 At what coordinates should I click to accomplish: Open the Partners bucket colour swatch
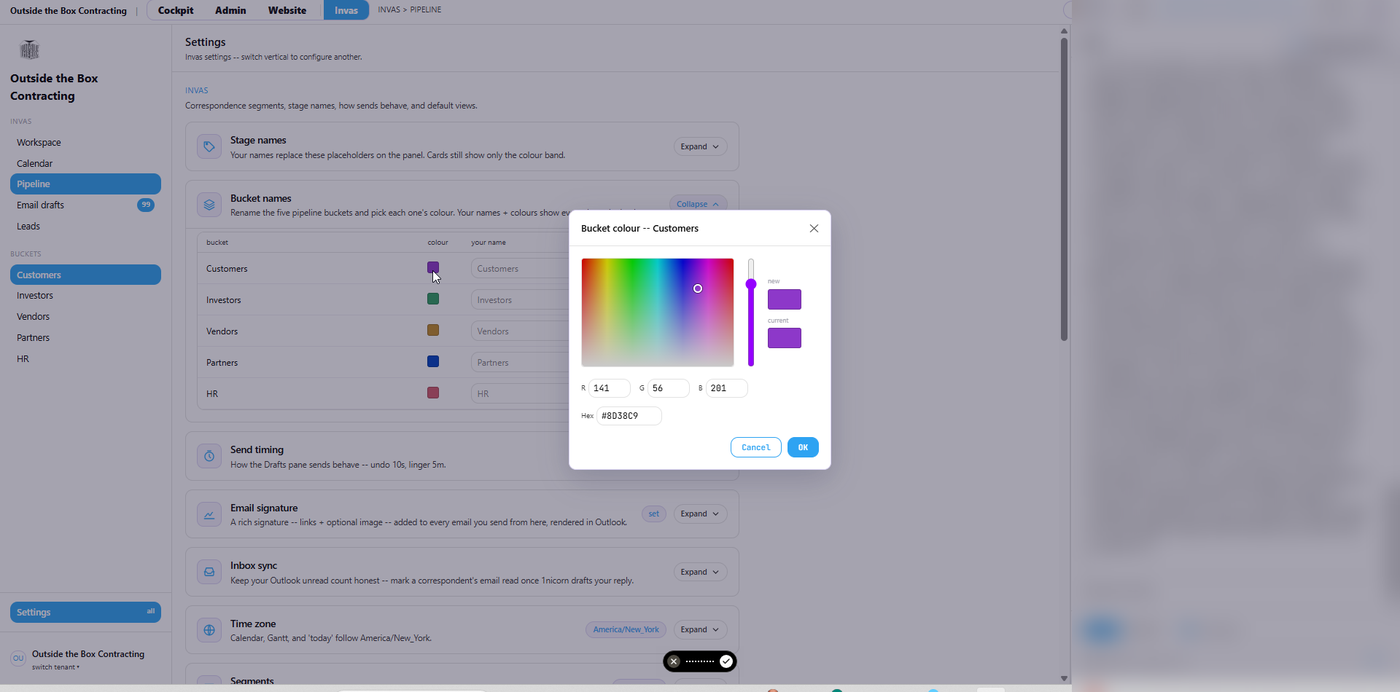tap(433, 362)
